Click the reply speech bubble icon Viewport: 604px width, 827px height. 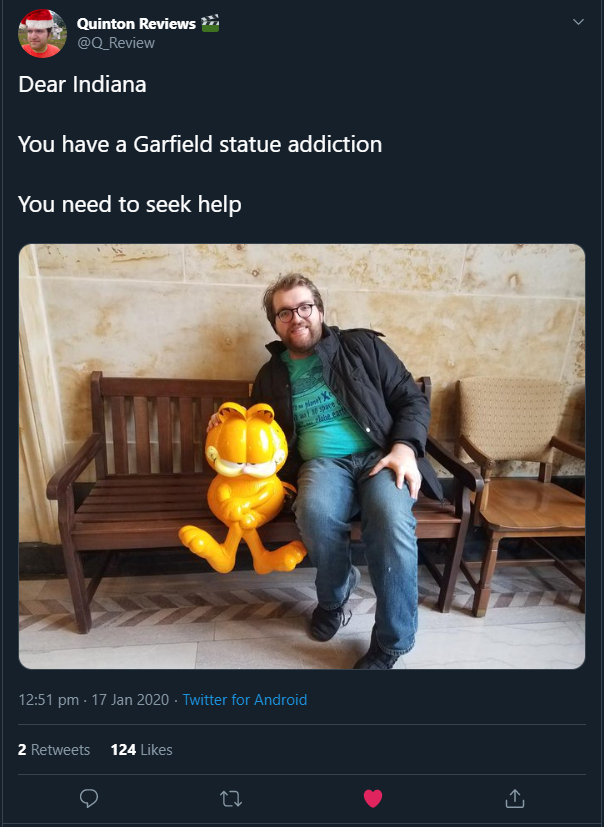coord(89,799)
